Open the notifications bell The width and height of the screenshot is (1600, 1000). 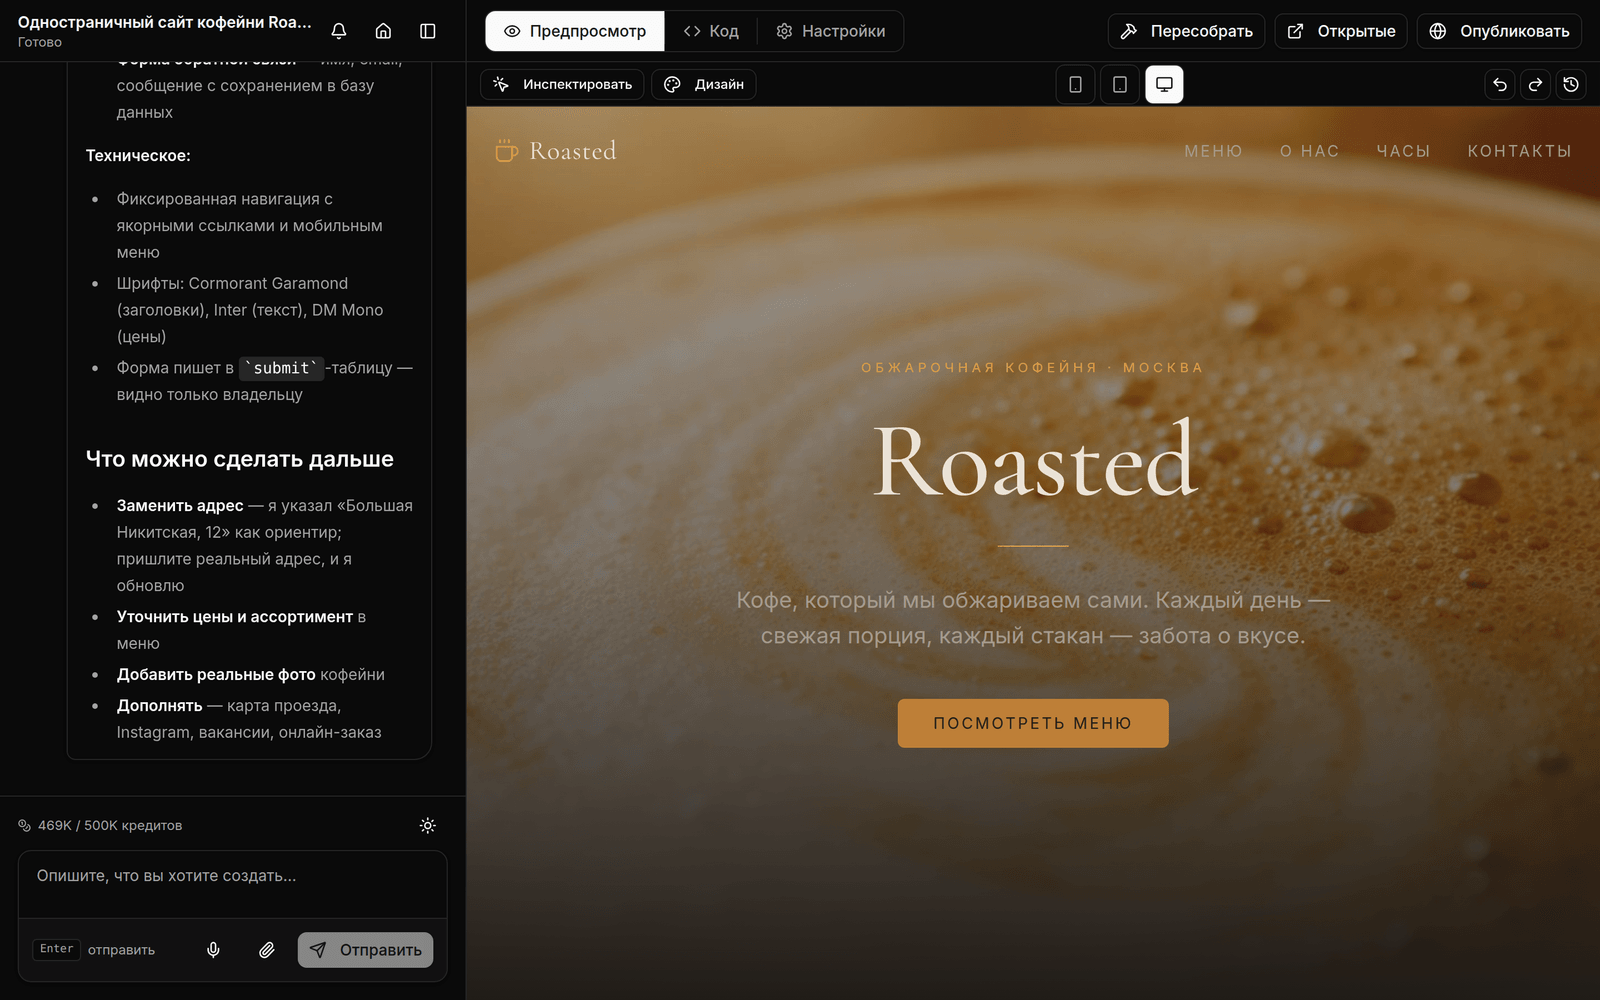(x=339, y=31)
